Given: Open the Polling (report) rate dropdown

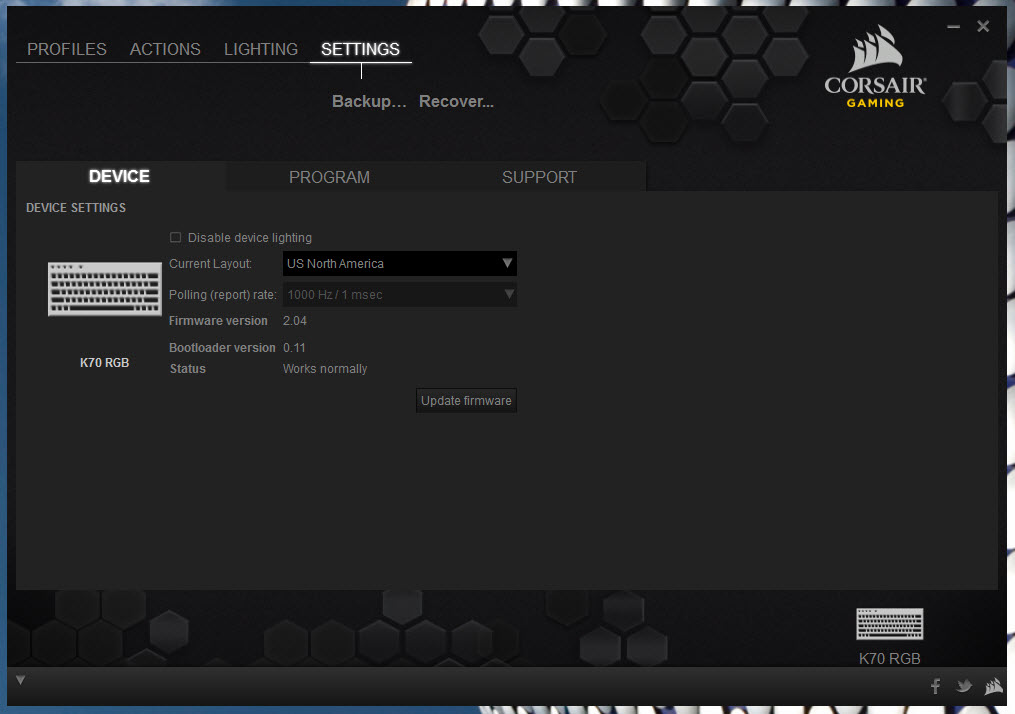Looking at the screenshot, I should coord(399,295).
